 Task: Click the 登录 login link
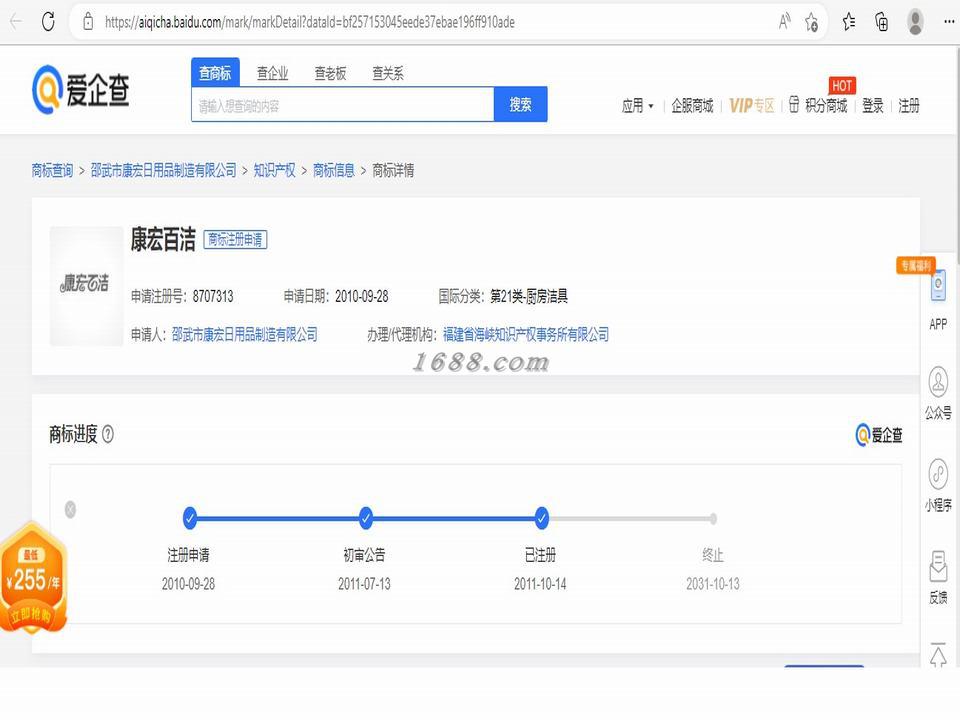pyautogui.click(x=873, y=105)
